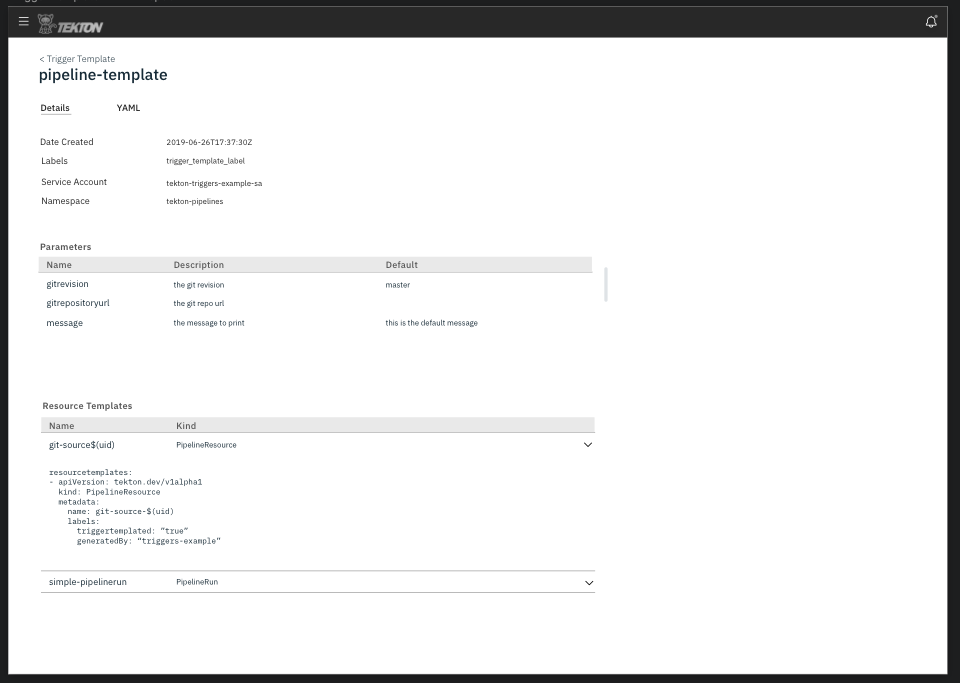Click the date value 2019-06-26T17:37:30Z
This screenshot has height=683, width=960.
click(x=209, y=142)
